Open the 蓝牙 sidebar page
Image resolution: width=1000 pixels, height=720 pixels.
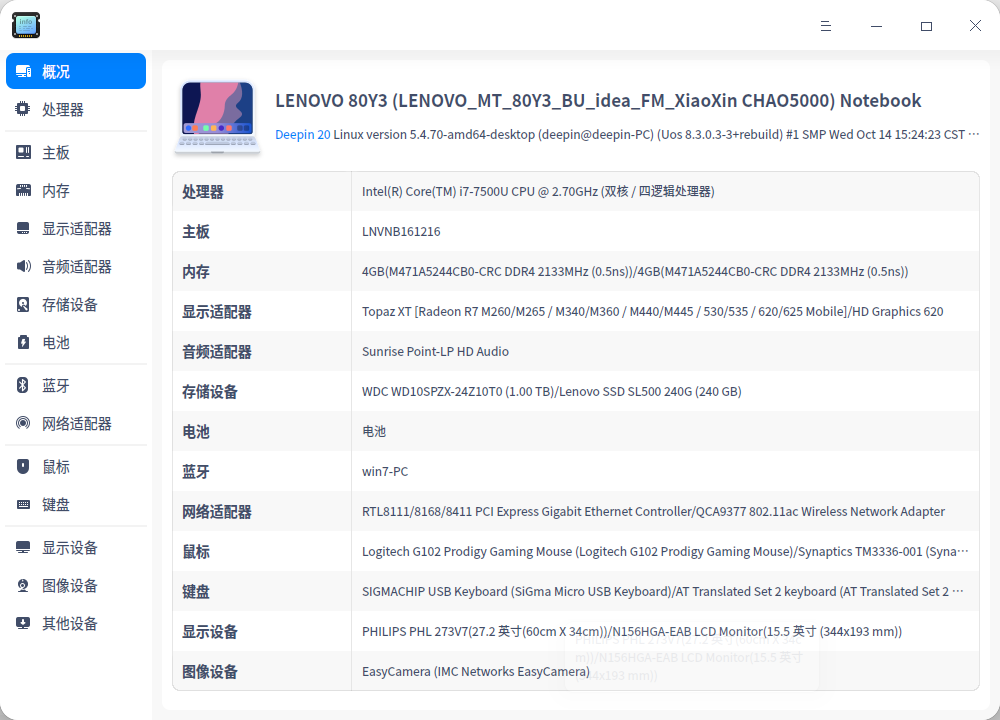[x=76, y=385]
